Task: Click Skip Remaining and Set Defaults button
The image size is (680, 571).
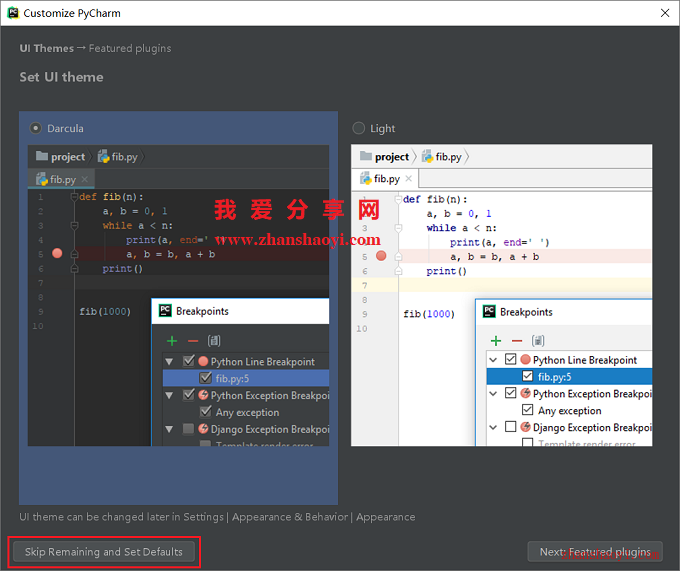Action: [x=104, y=551]
